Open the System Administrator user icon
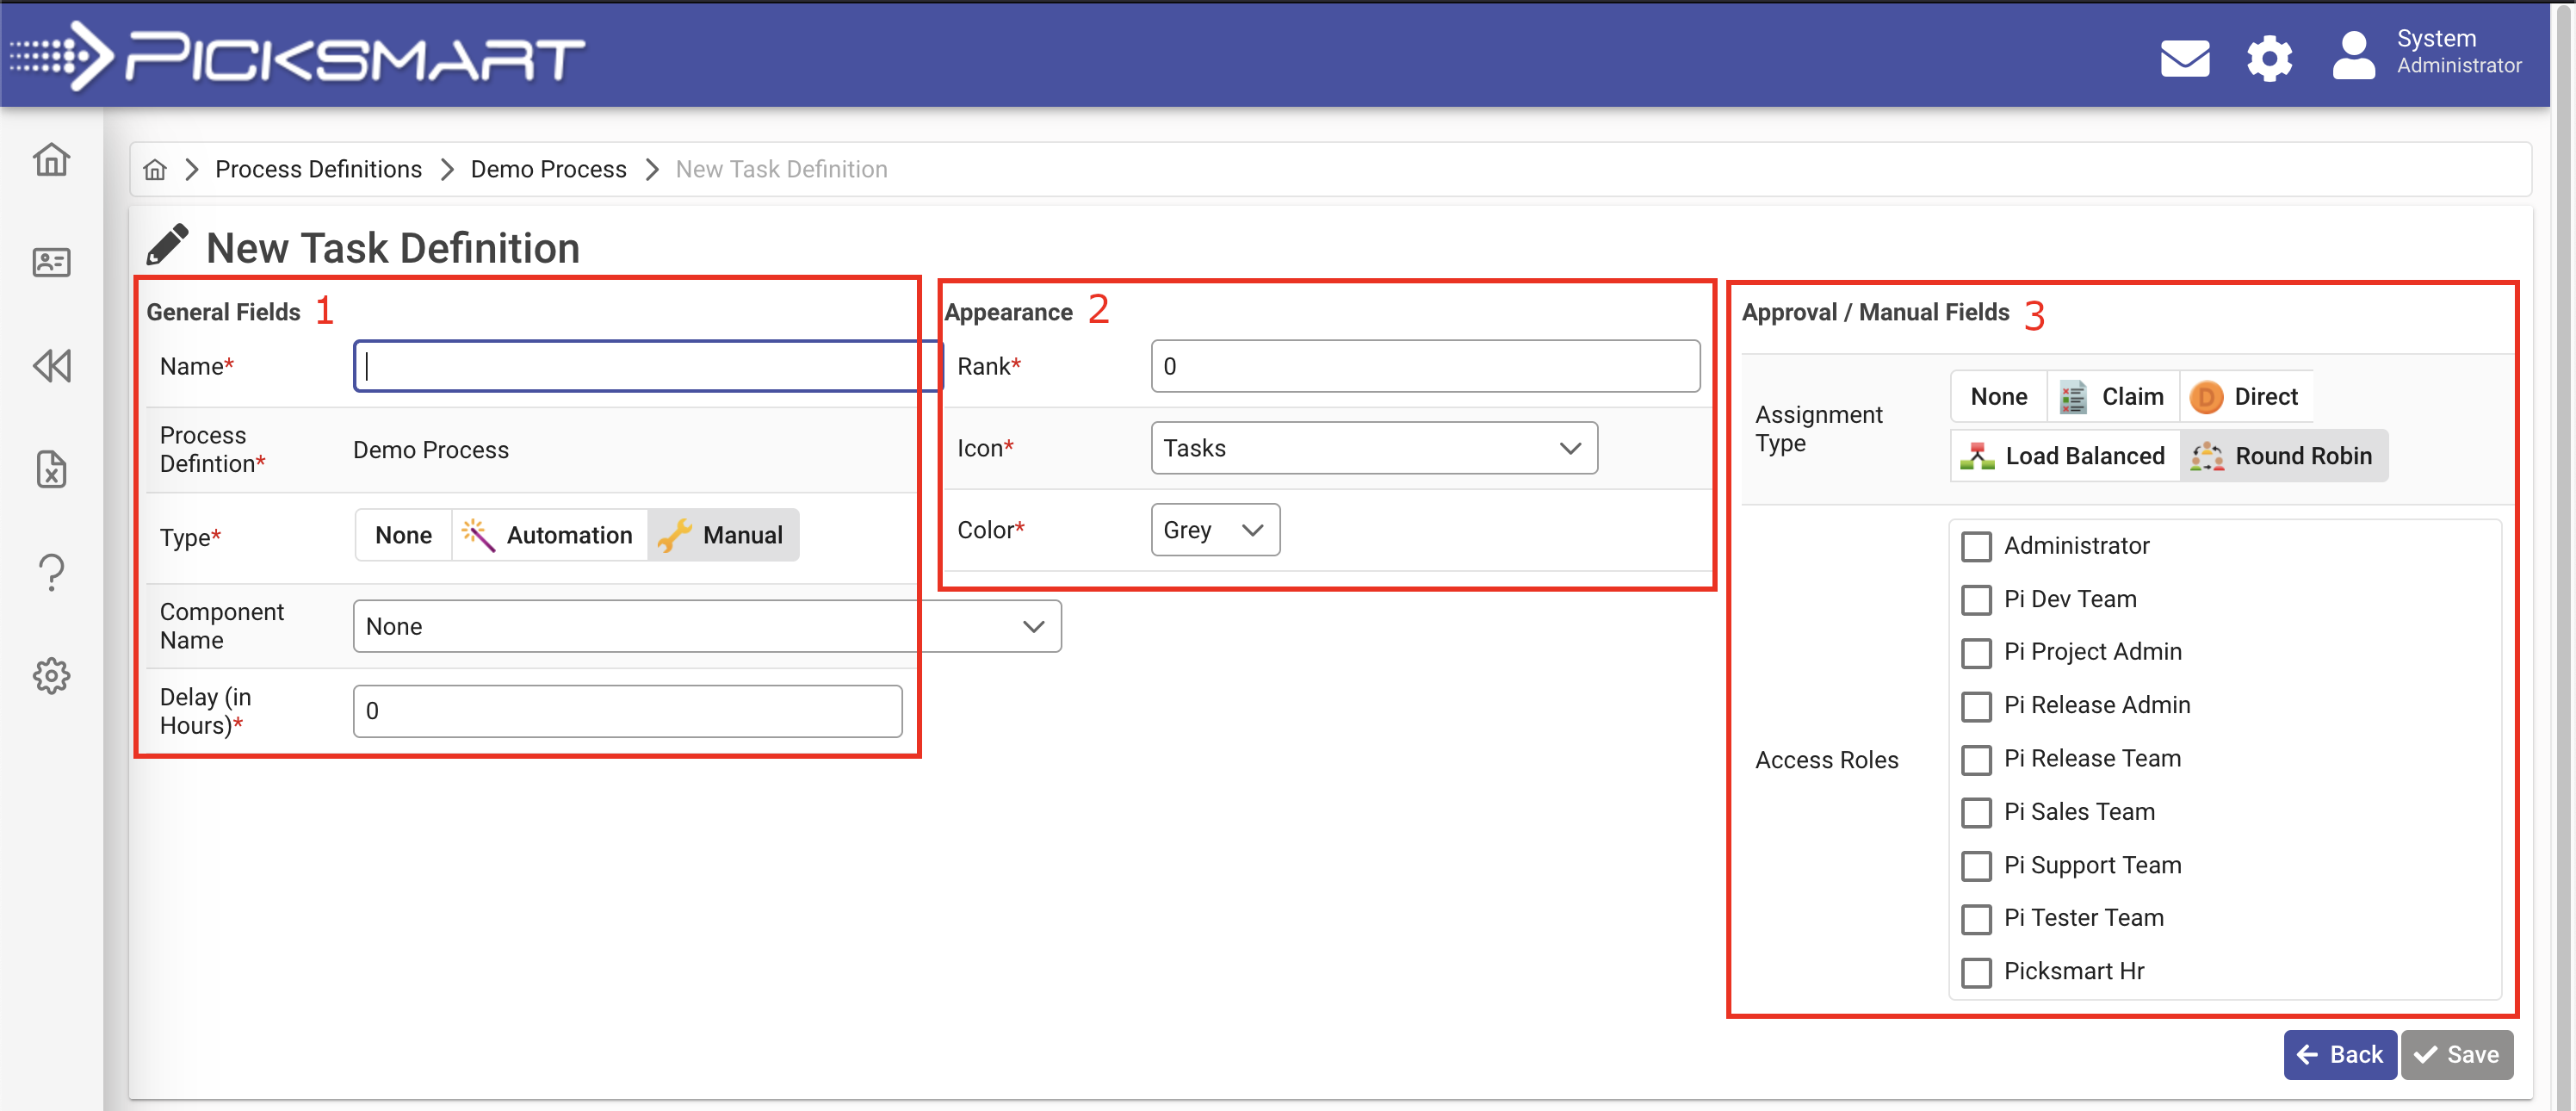 point(2353,56)
